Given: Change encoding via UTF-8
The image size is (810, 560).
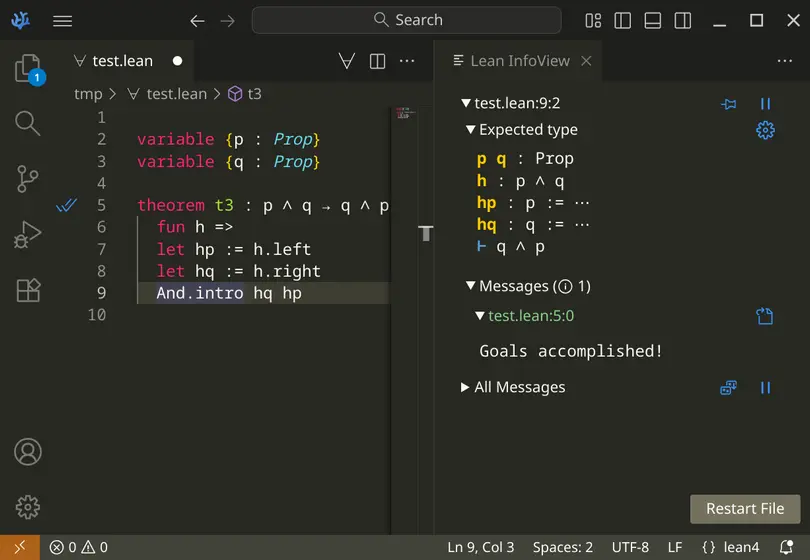Looking at the screenshot, I should [x=630, y=547].
